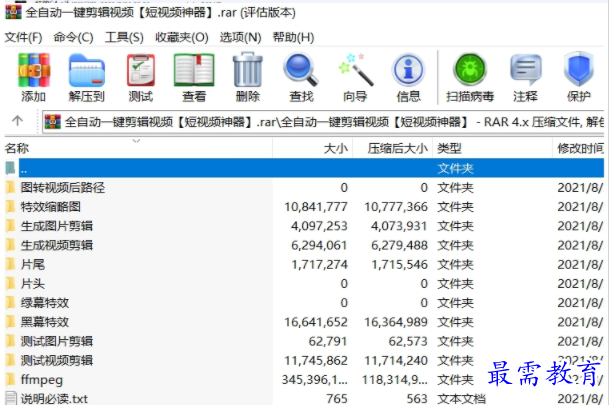609x405 pixels.
Task: Click packed size value 1,715,546
Action: pyautogui.click(x=399, y=264)
